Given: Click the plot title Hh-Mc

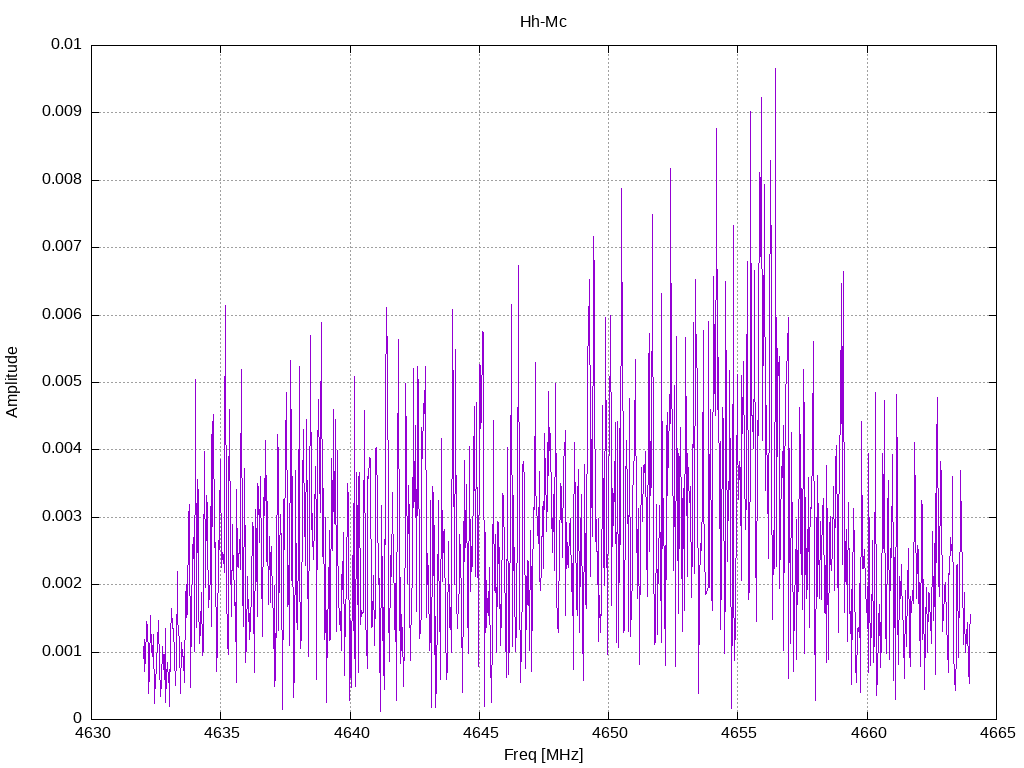Looking at the screenshot, I should click(543, 22).
